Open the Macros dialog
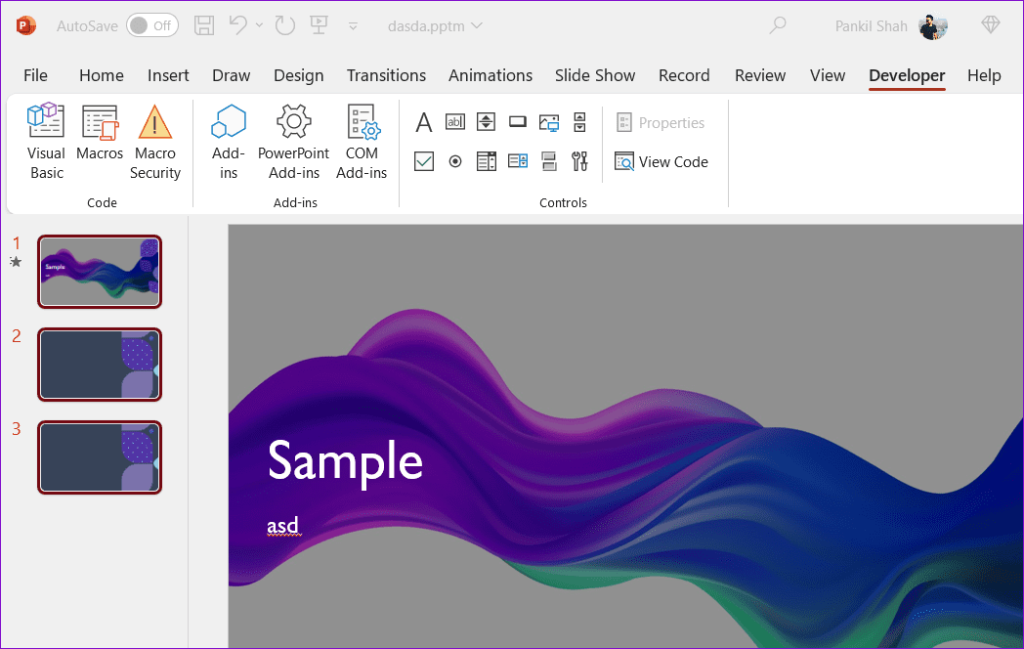 coord(99,140)
